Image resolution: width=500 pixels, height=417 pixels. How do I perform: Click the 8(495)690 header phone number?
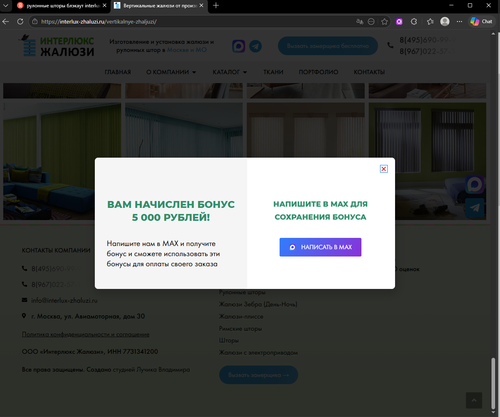(x=427, y=40)
